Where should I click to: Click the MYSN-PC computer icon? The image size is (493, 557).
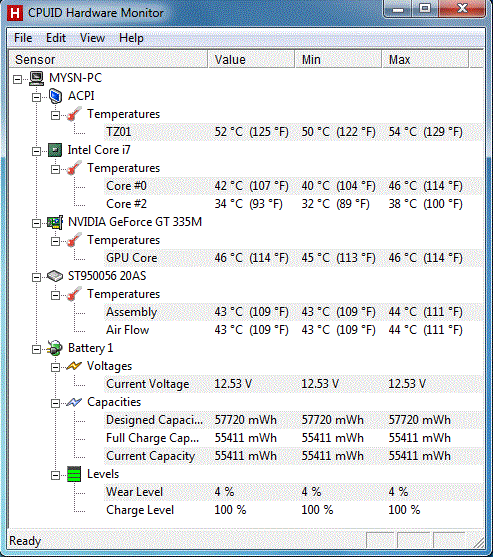click(36, 78)
